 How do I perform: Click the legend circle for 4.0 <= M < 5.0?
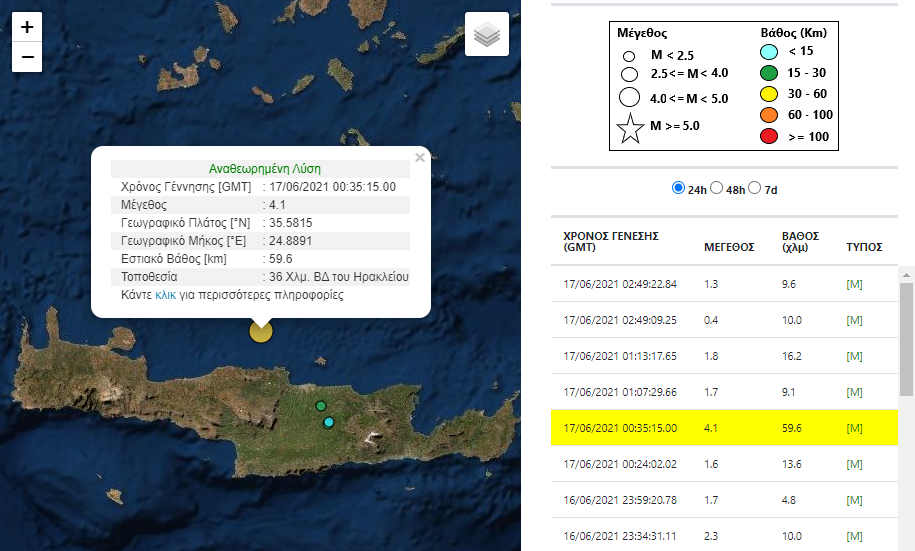point(629,97)
